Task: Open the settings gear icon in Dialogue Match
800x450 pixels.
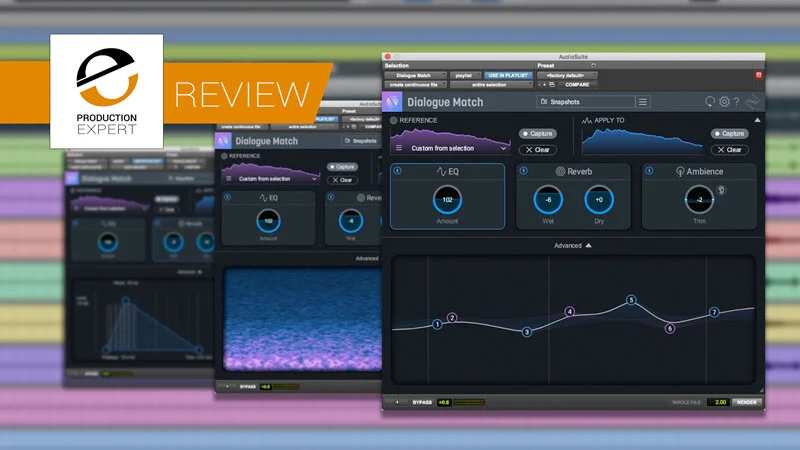Action: [x=724, y=102]
